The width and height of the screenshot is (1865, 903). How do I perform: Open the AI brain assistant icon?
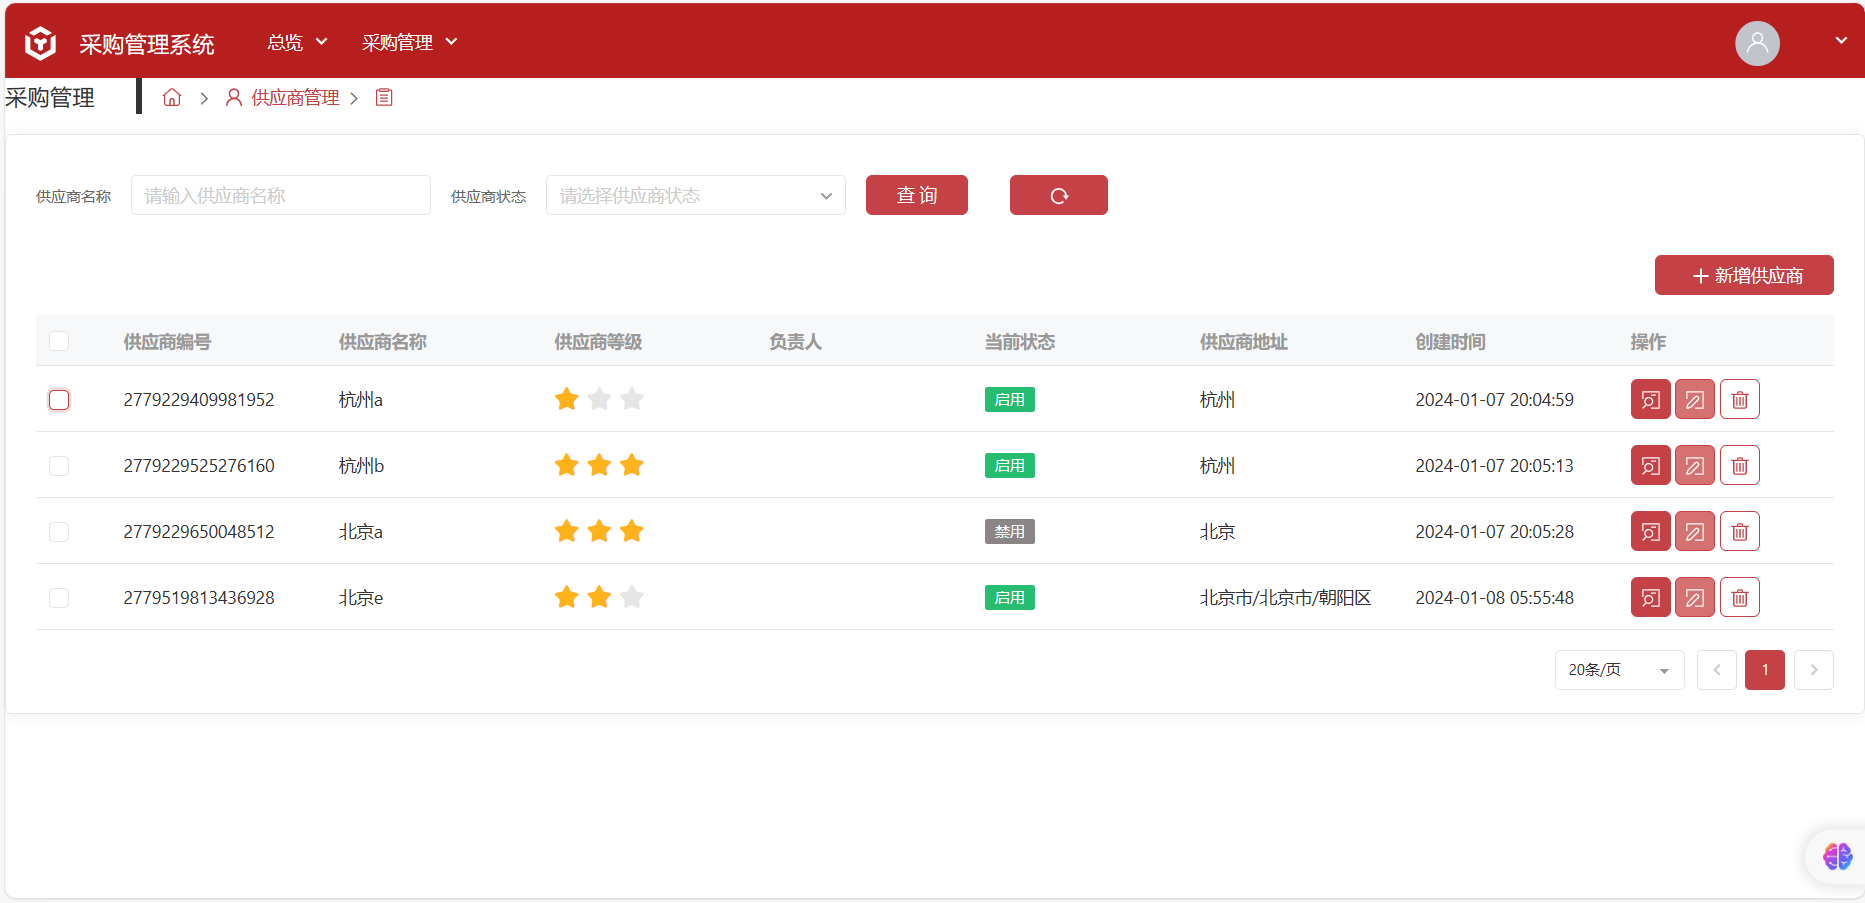pos(1837,856)
